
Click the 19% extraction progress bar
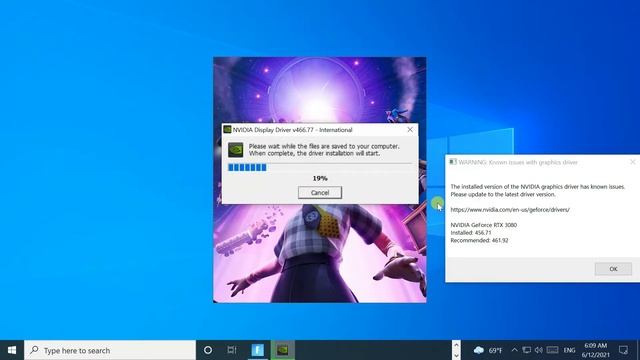(x=320, y=167)
